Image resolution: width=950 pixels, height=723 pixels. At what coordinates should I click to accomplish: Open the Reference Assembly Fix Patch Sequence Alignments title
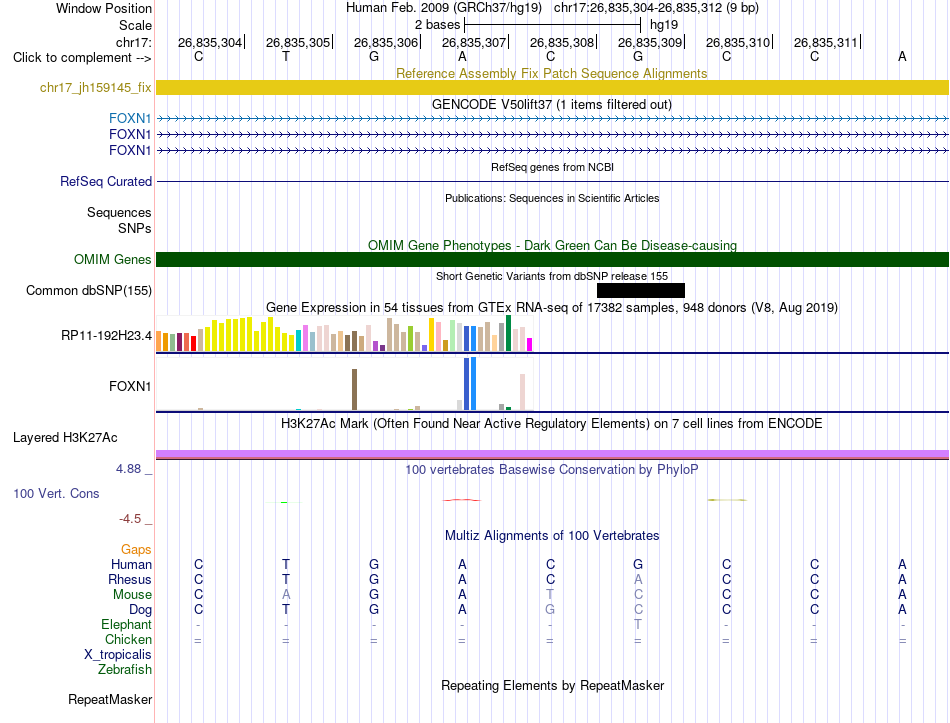pyautogui.click(x=551, y=73)
